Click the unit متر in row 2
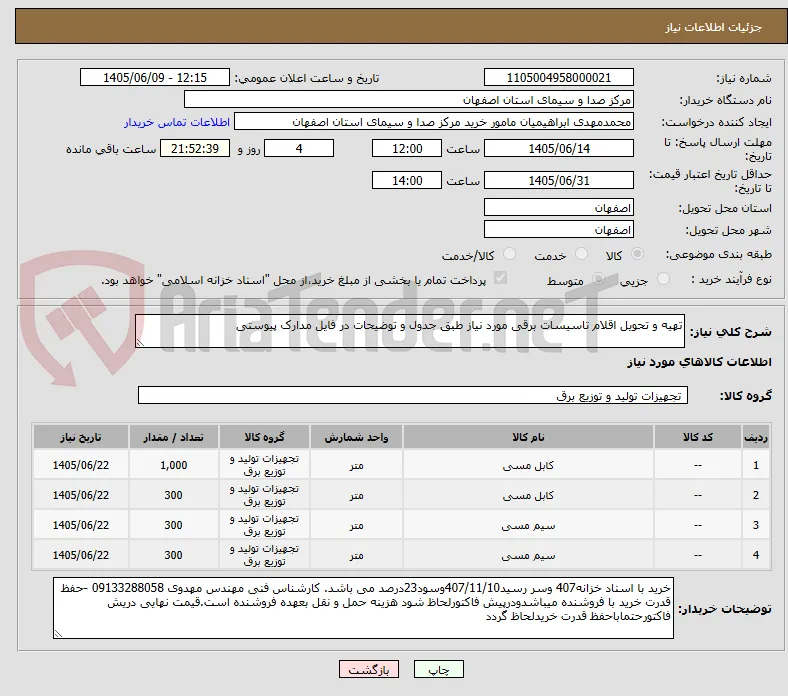 (x=356, y=495)
